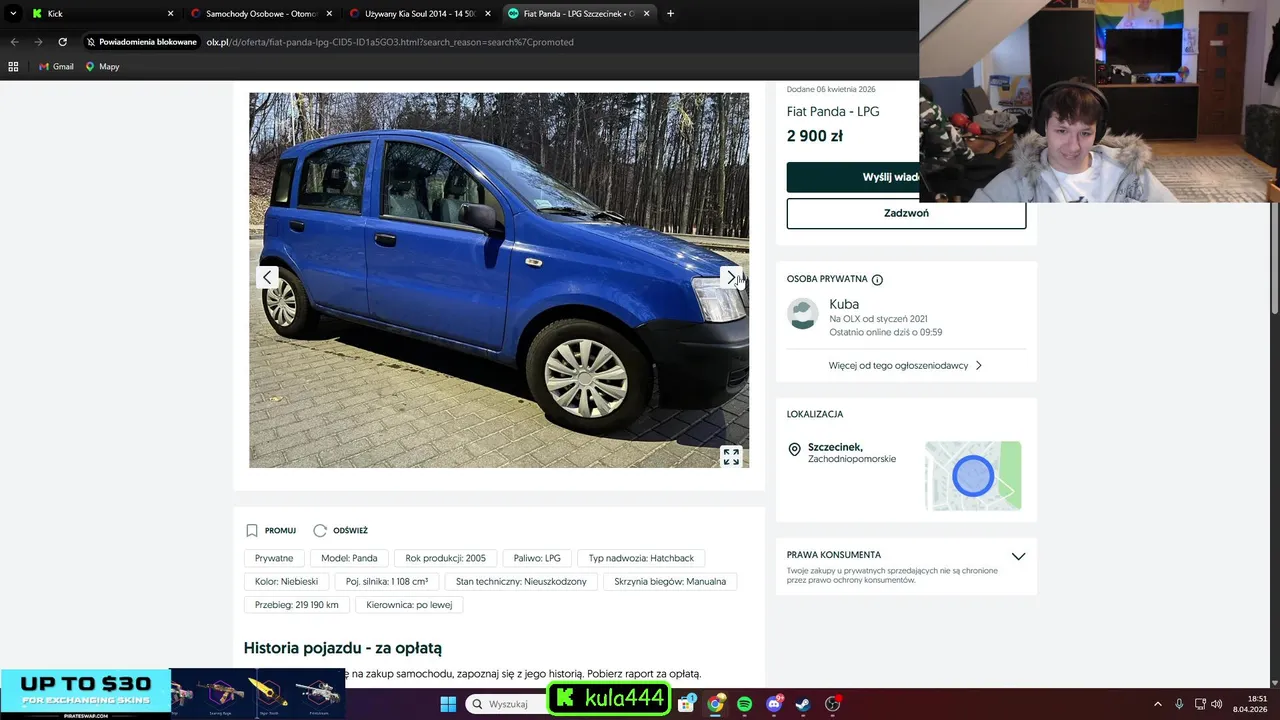The height and width of the screenshot is (720, 1280).
Task: Open the Szczecinek location map thumbnail
Action: [973, 476]
